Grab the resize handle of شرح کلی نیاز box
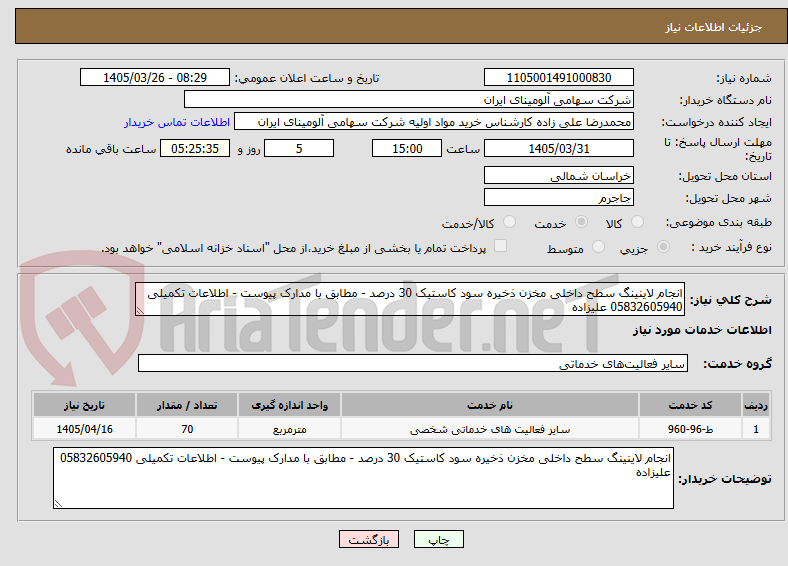Image resolution: width=788 pixels, height=566 pixels. click(x=140, y=311)
